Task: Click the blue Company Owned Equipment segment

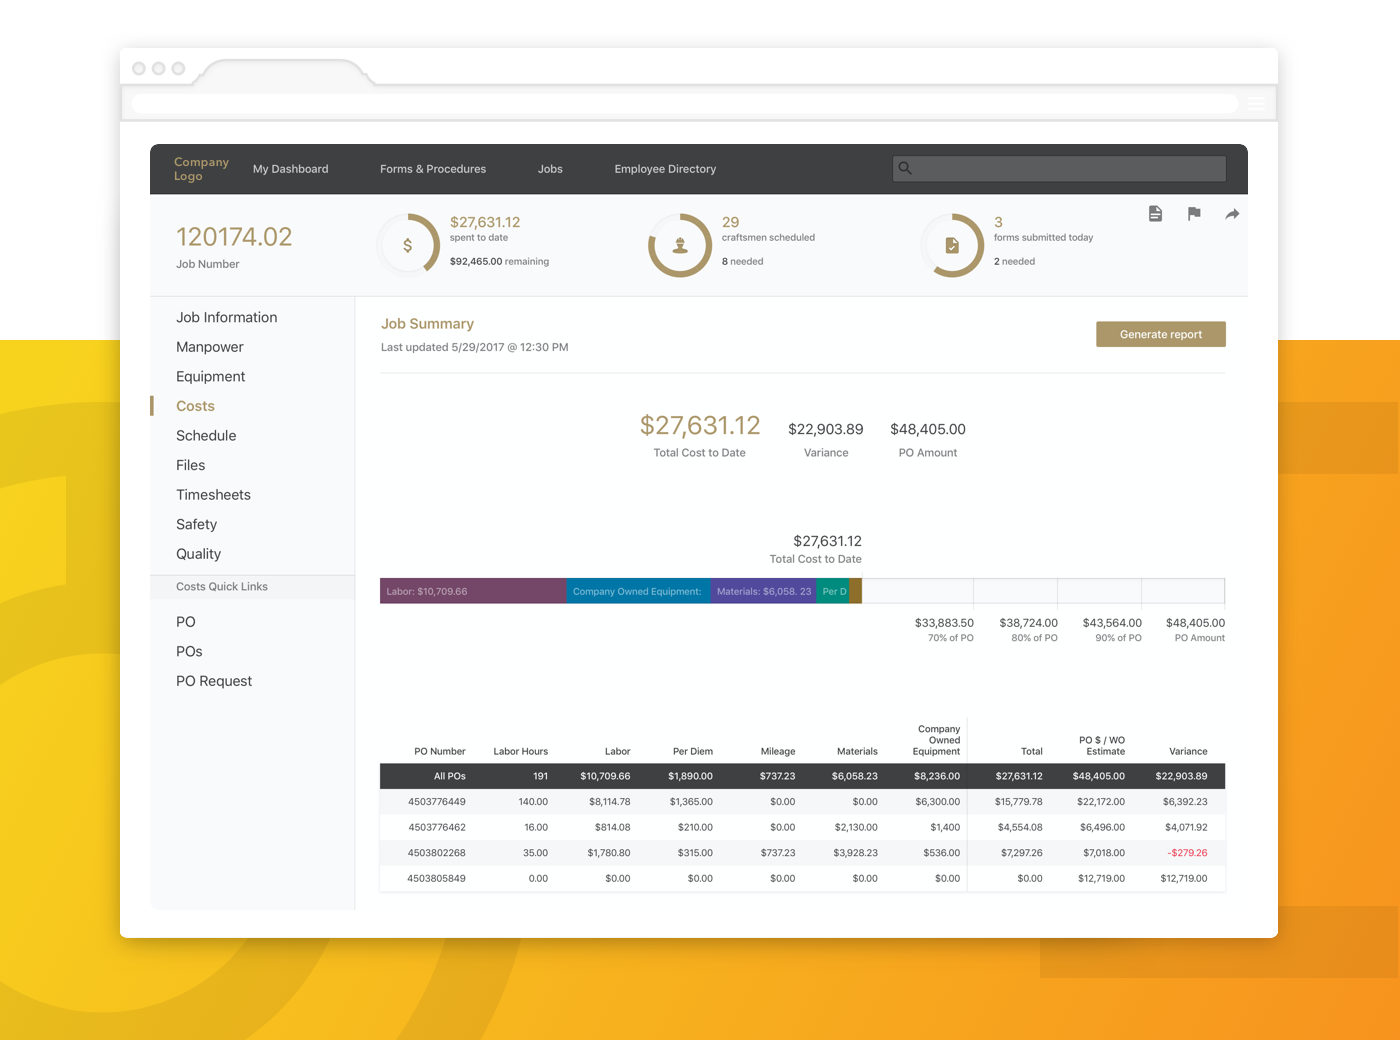Action: (x=639, y=591)
